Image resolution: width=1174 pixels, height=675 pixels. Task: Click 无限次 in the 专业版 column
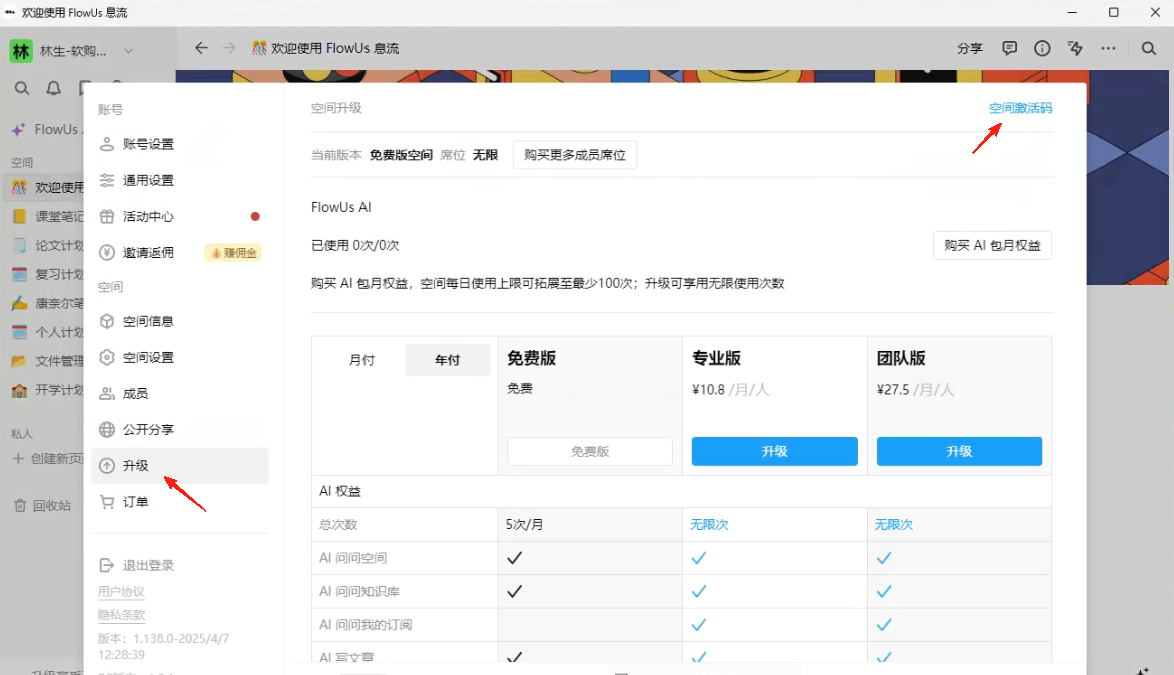709,525
